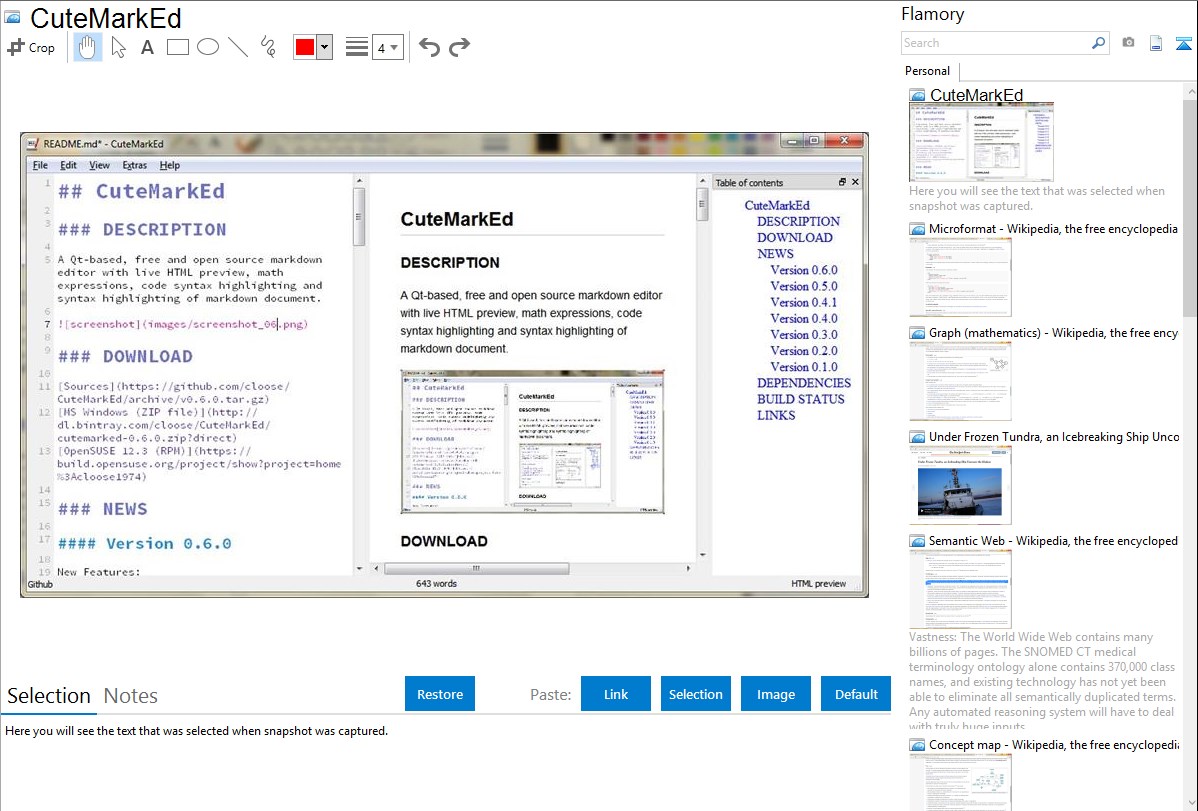Click the red color swatch
Screen dimensions: 1198x811
(x=305, y=47)
